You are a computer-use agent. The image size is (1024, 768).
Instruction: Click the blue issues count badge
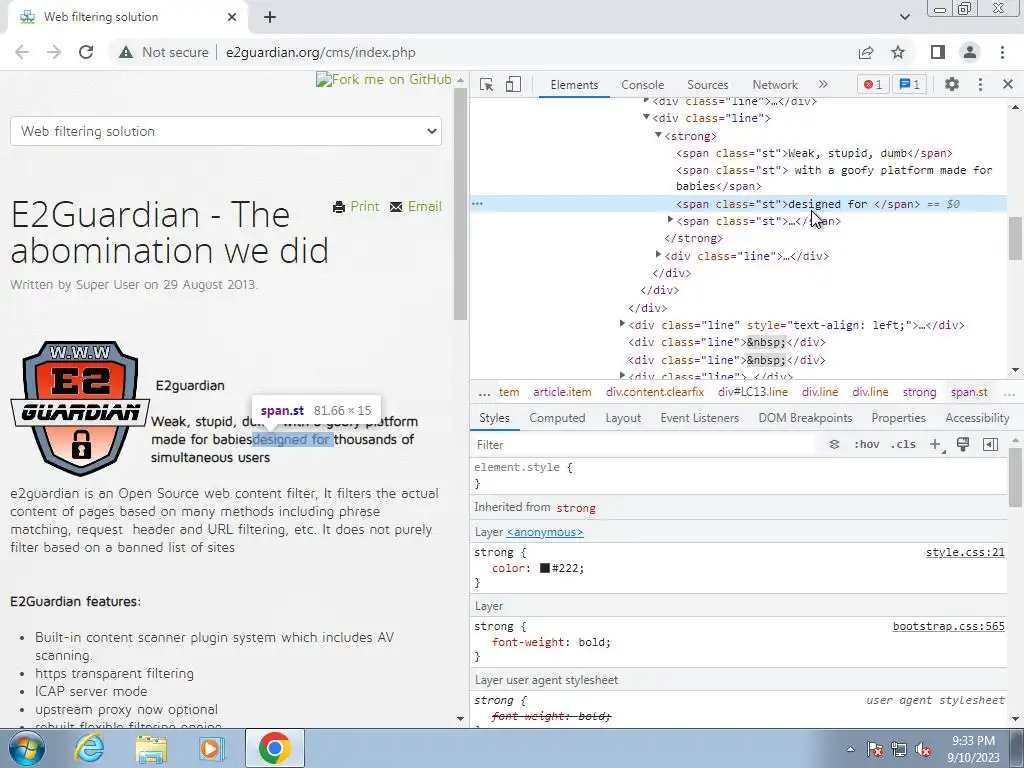[x=909, y=84]
